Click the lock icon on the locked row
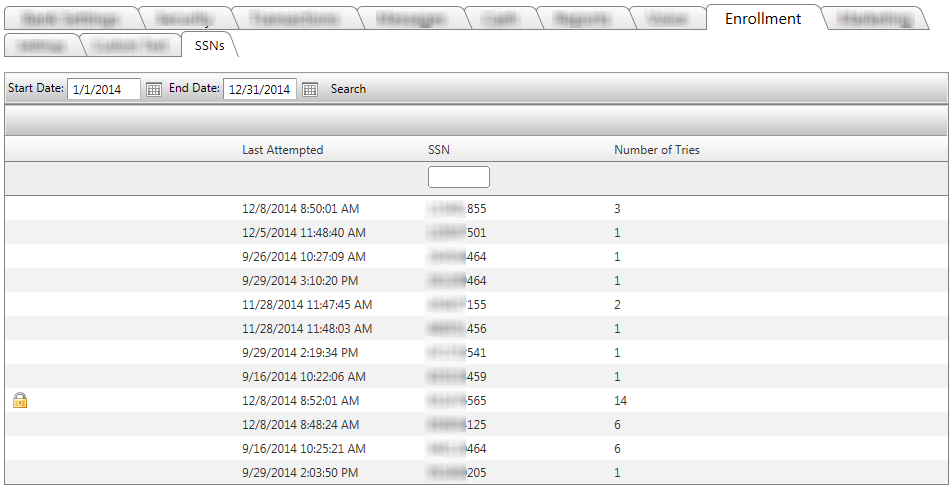Screen dimensions: 952x488 pos(20,401)
